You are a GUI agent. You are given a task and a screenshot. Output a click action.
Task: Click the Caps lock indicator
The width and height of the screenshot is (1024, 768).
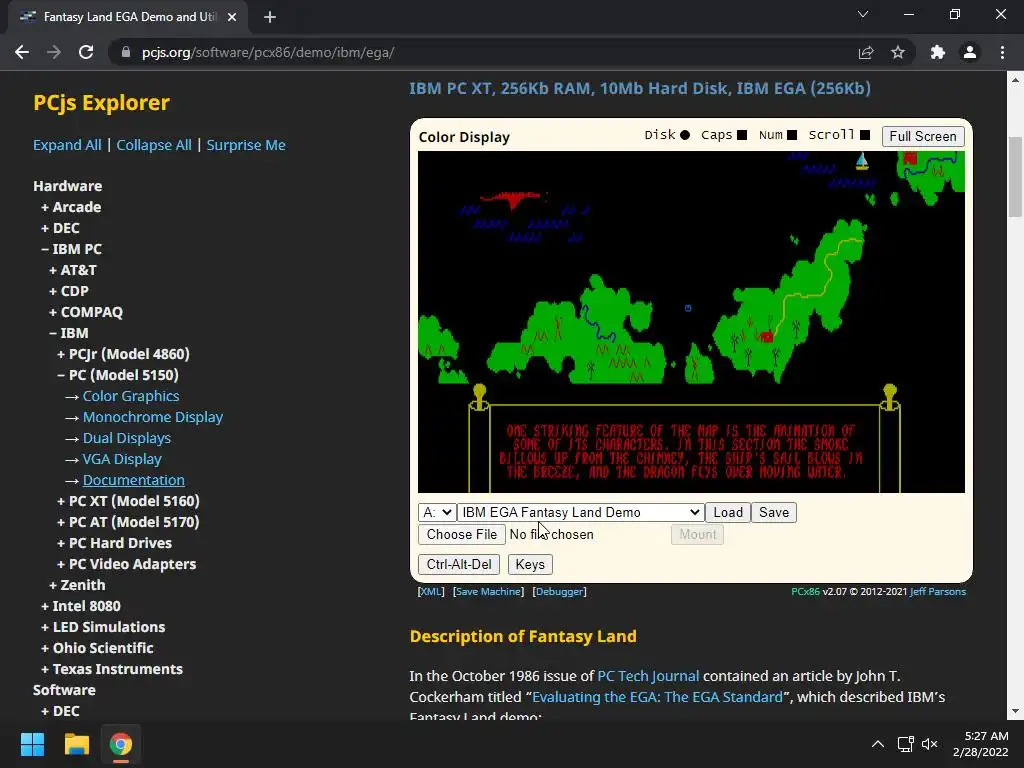[742, 135]
